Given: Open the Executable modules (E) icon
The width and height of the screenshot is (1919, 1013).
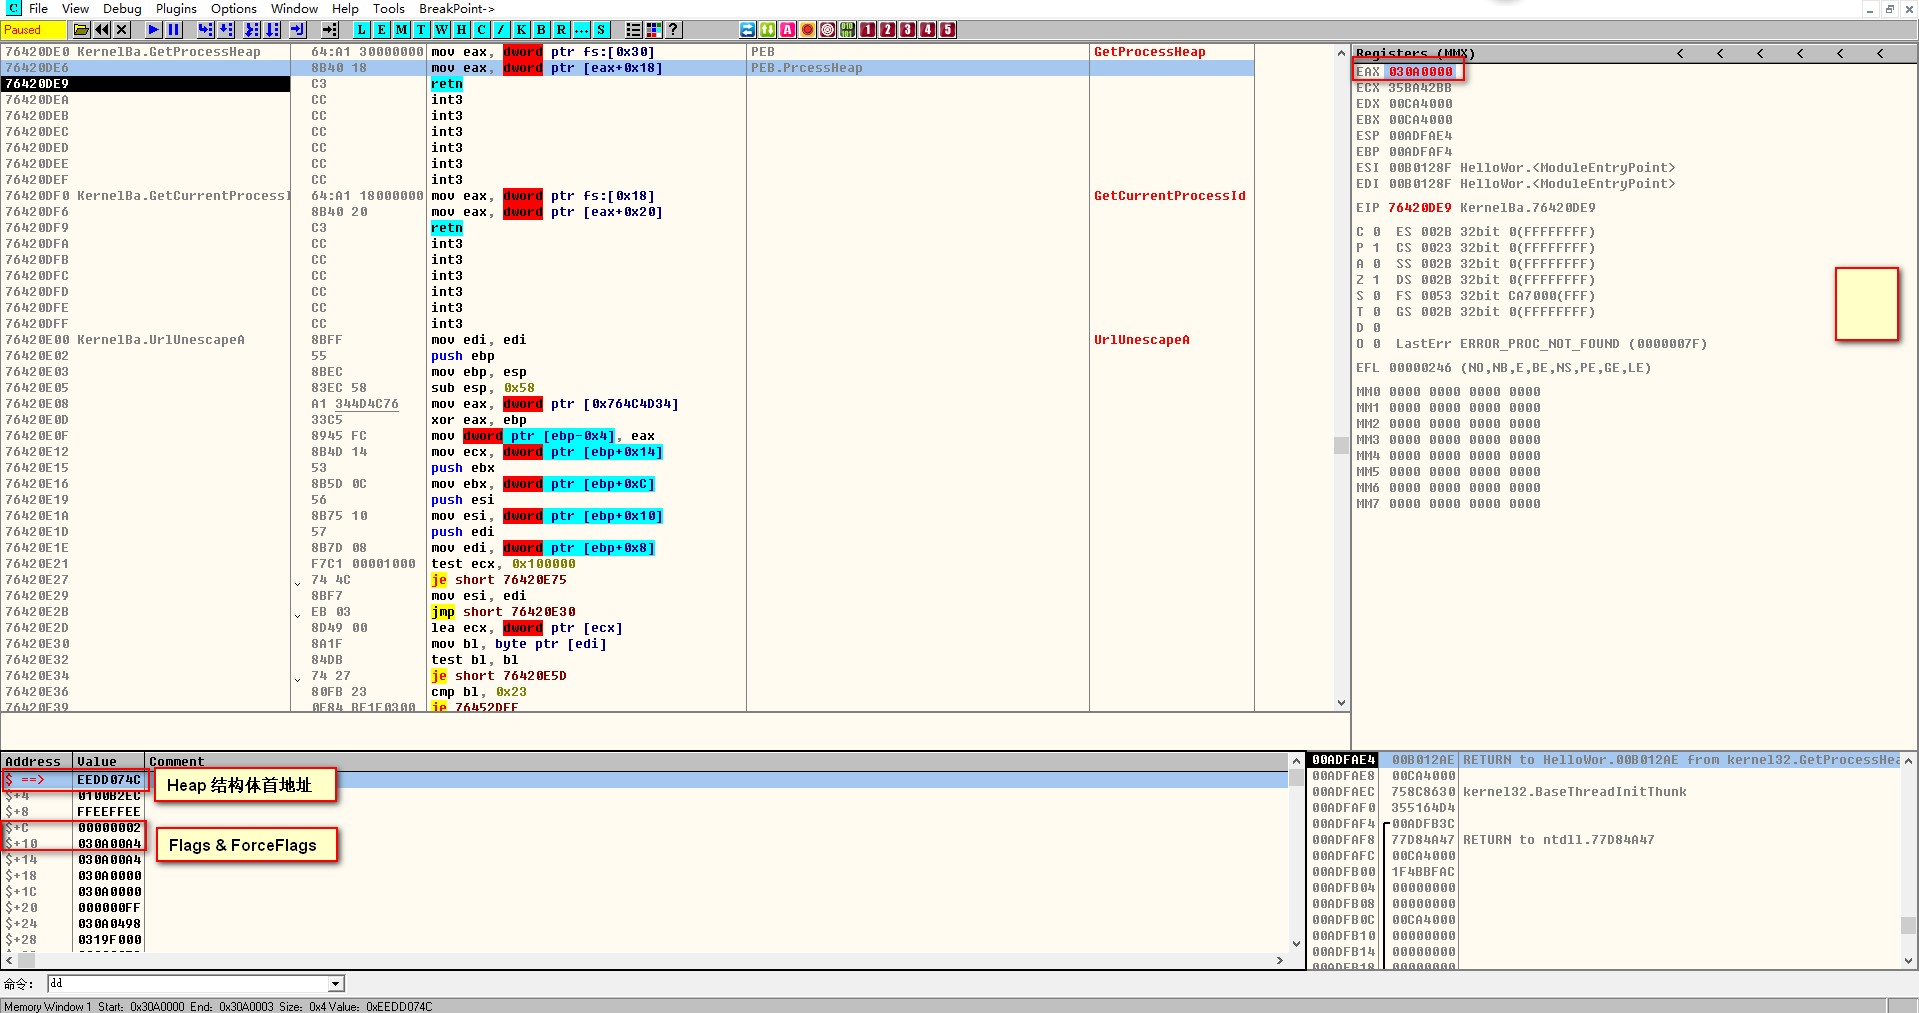Looking at the screenshot, I should (x=382, y=30).
